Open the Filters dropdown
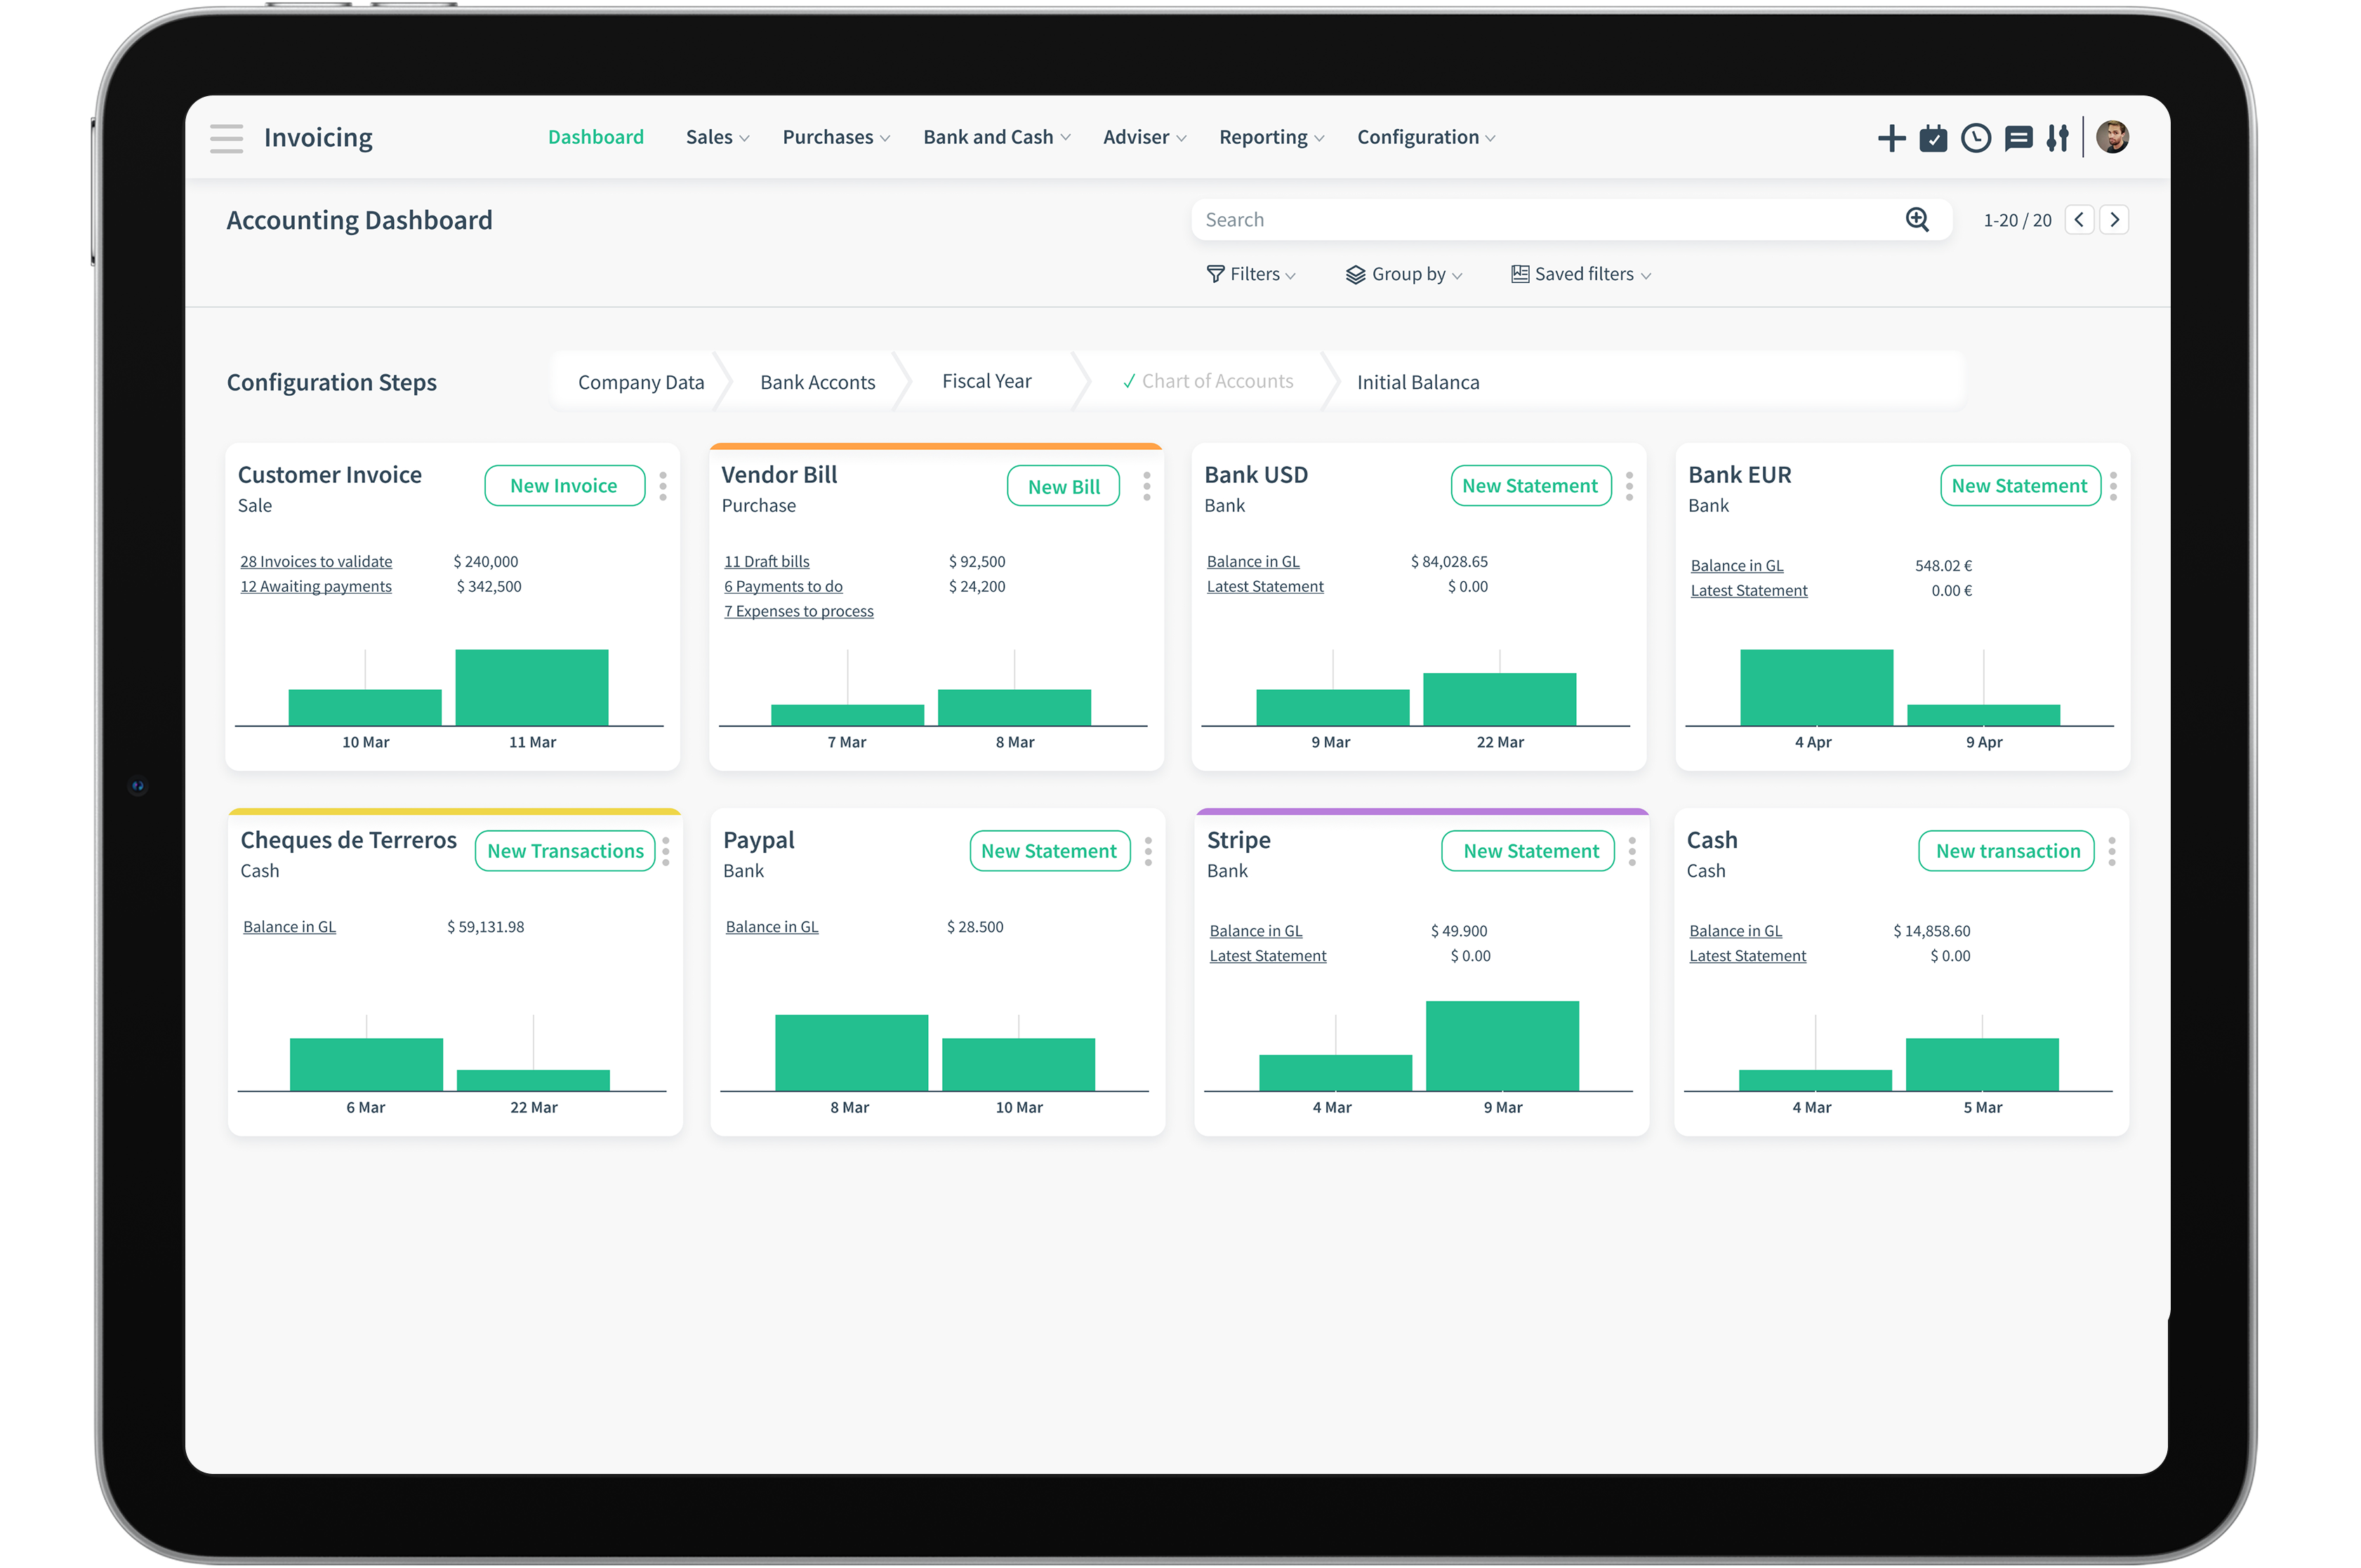 [x=1251, y=273]
